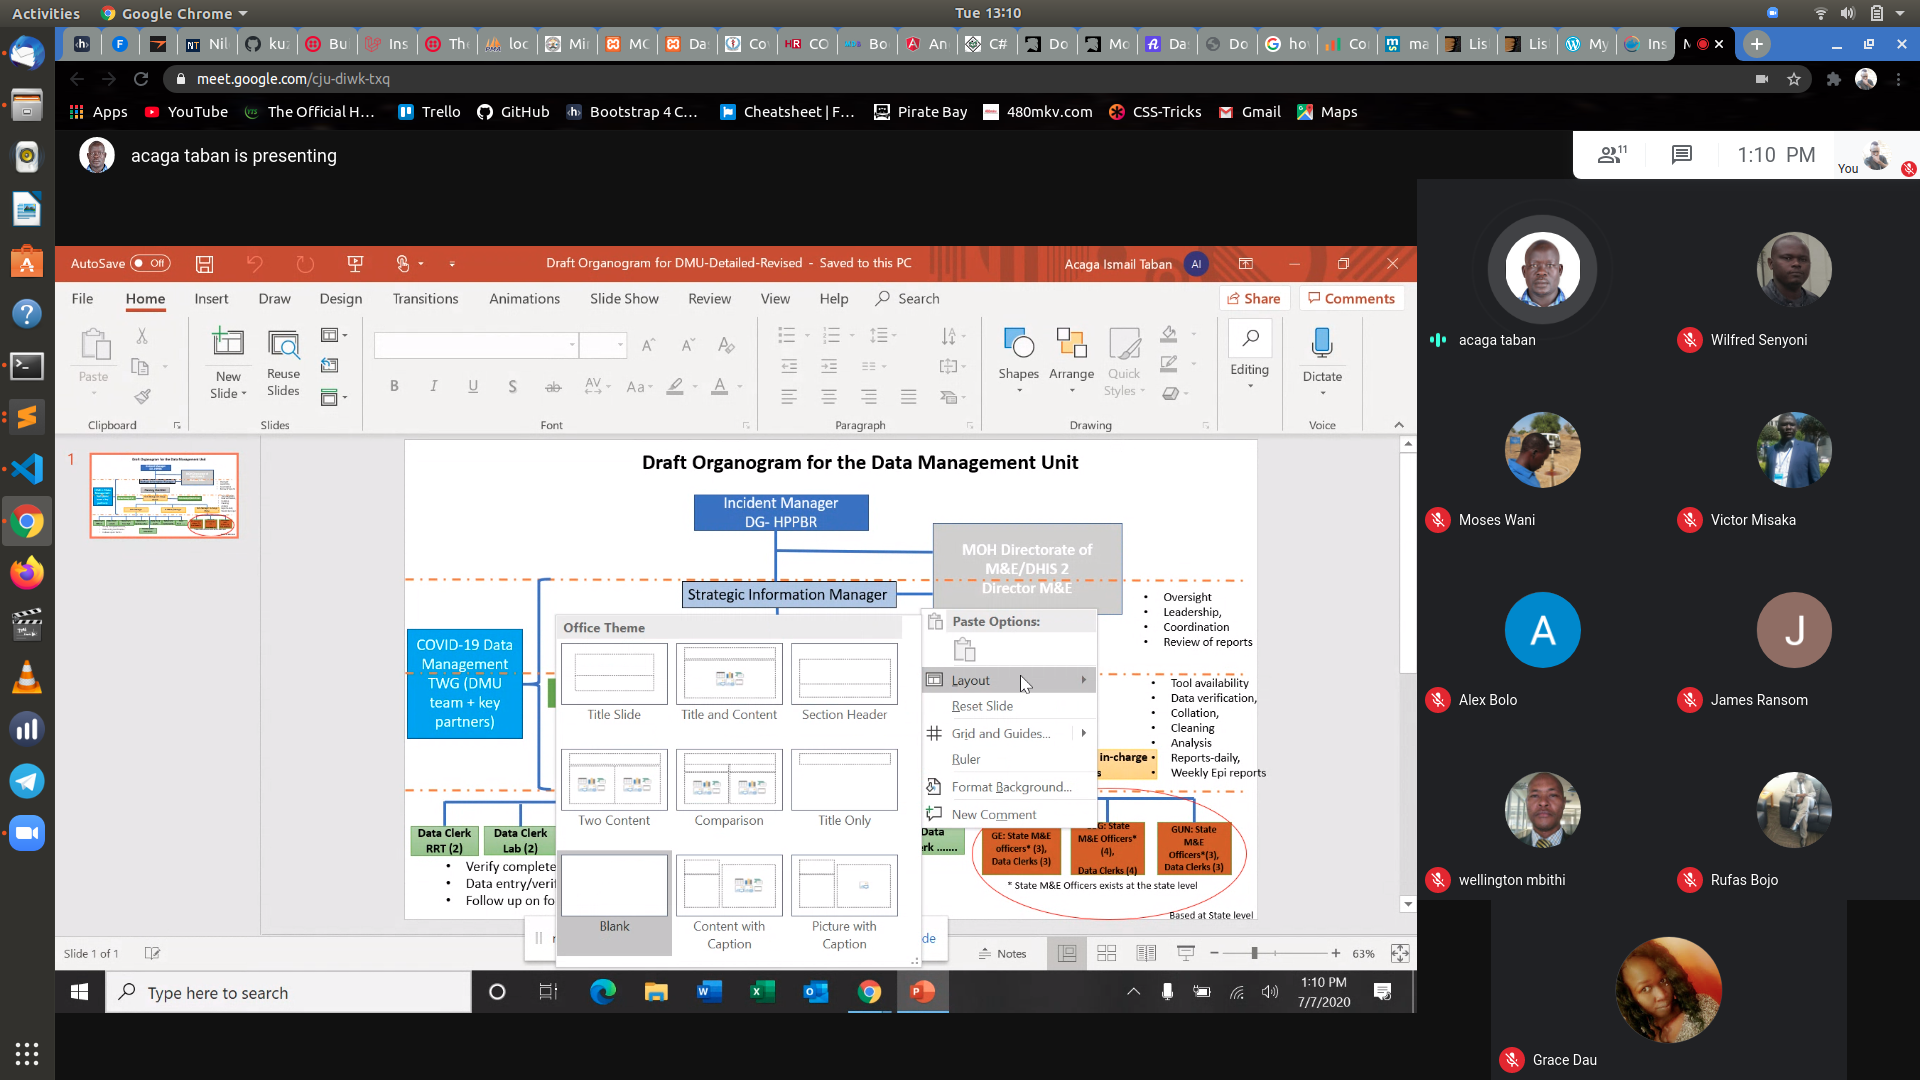Open the Meet chat panel icon
The image size is (1920, 1080).
click(x=1681, y=155)
